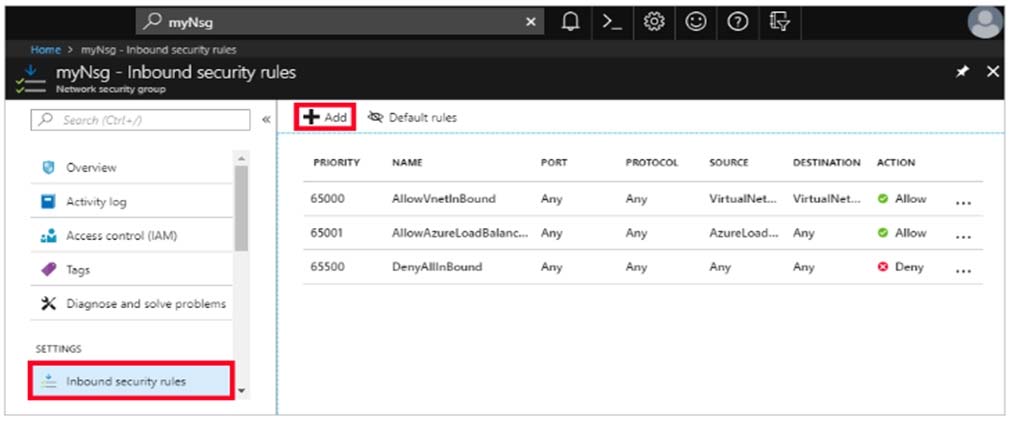Click the network security group title icon

[x=30, y=78]
